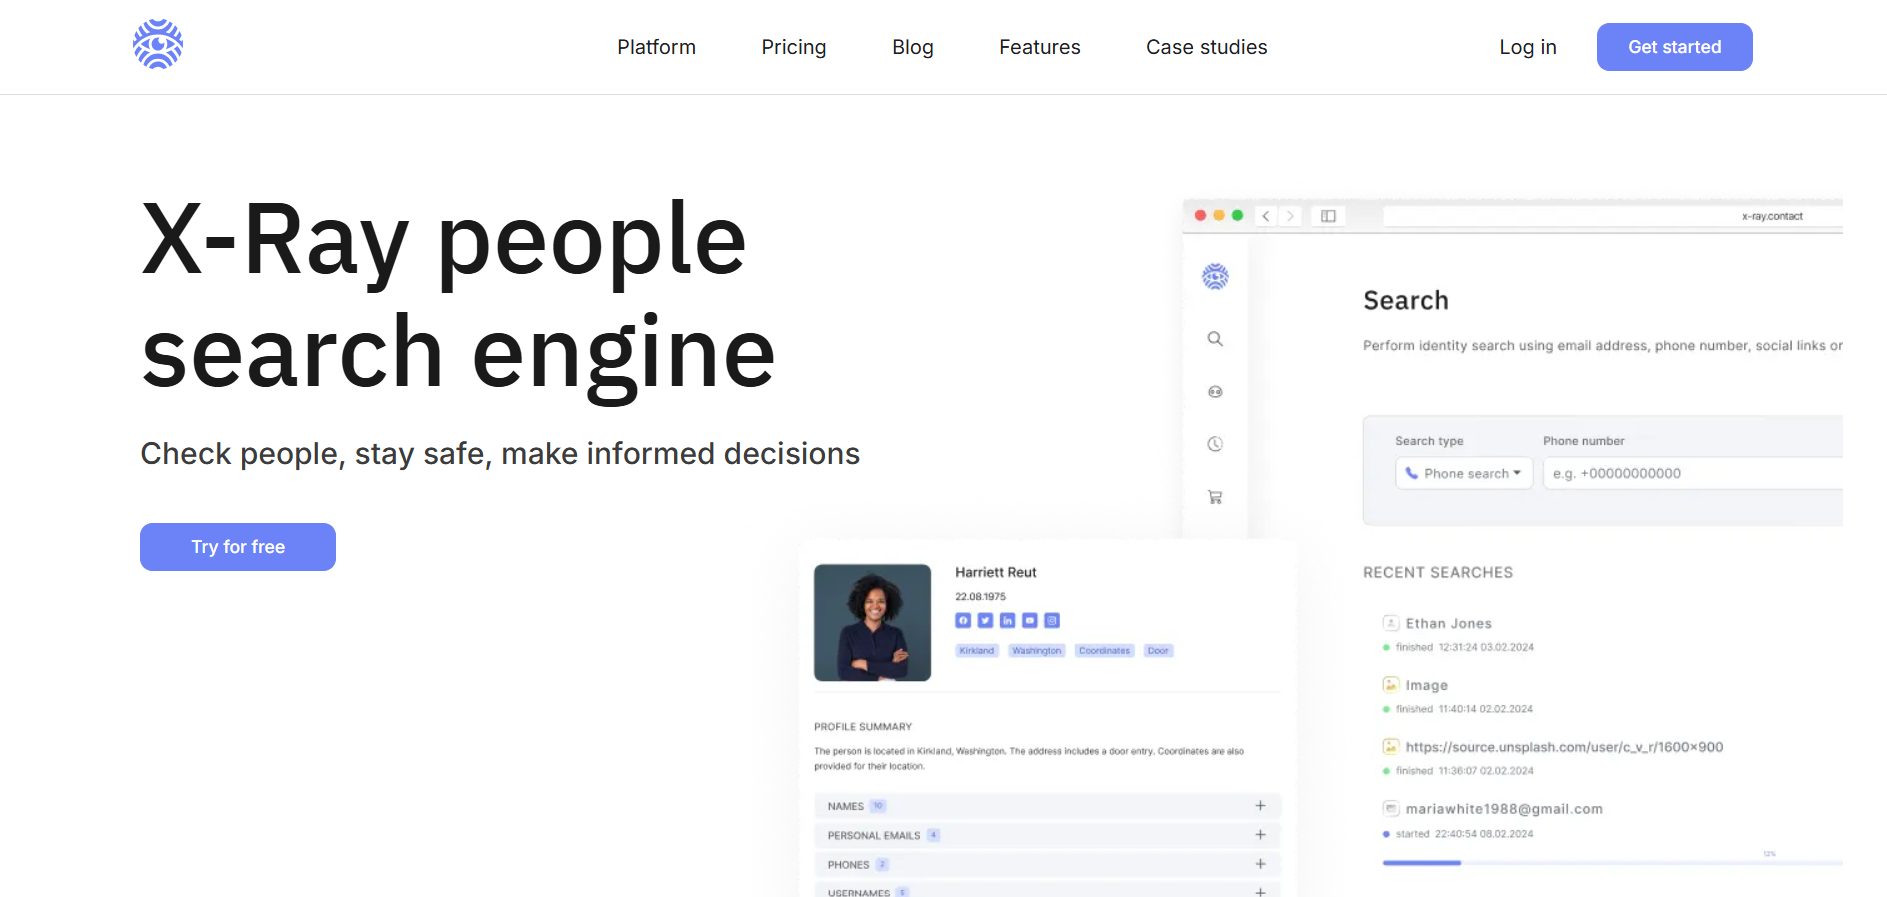Expand the NAMES section with plus icon

click(1260, 806)
